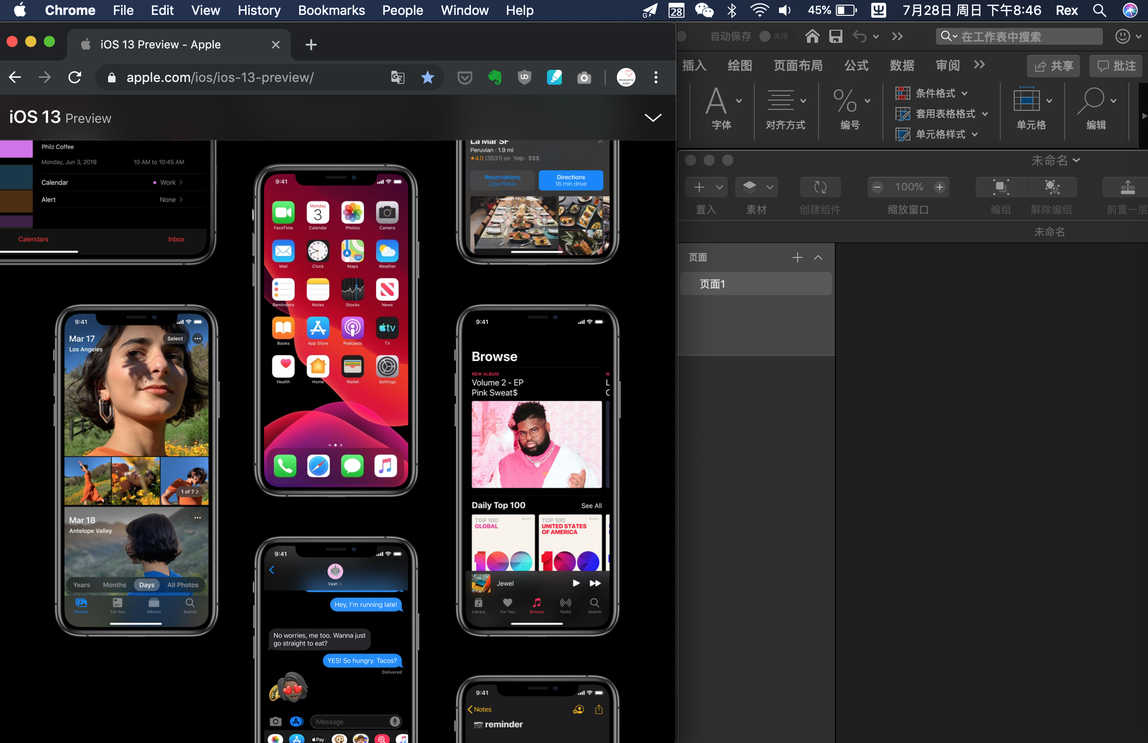Click the uBlock shield extension

(524, 77)
